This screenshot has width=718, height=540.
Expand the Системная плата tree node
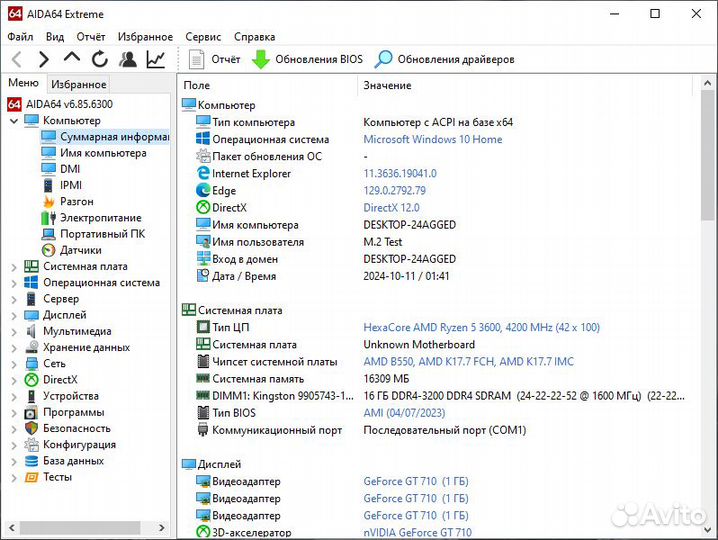[x=14, y=267]
